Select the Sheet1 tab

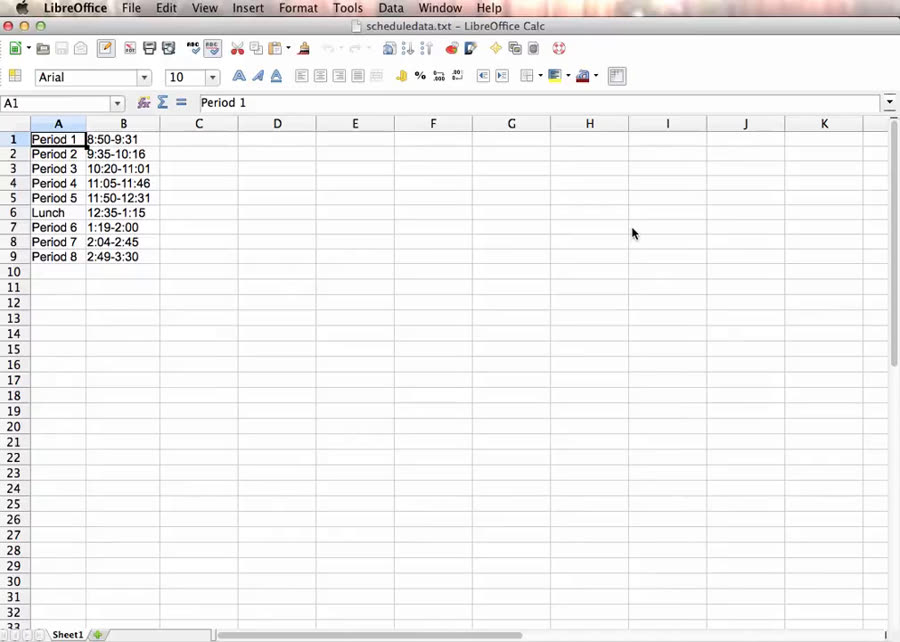(68, 635)
